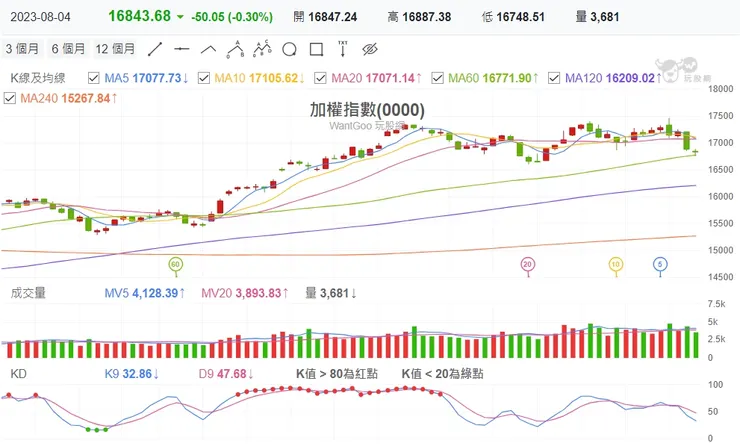The width and height of the screenshot is (740, 444).
Task: Click the MA60 marker on the time axis
Action: 176,264
